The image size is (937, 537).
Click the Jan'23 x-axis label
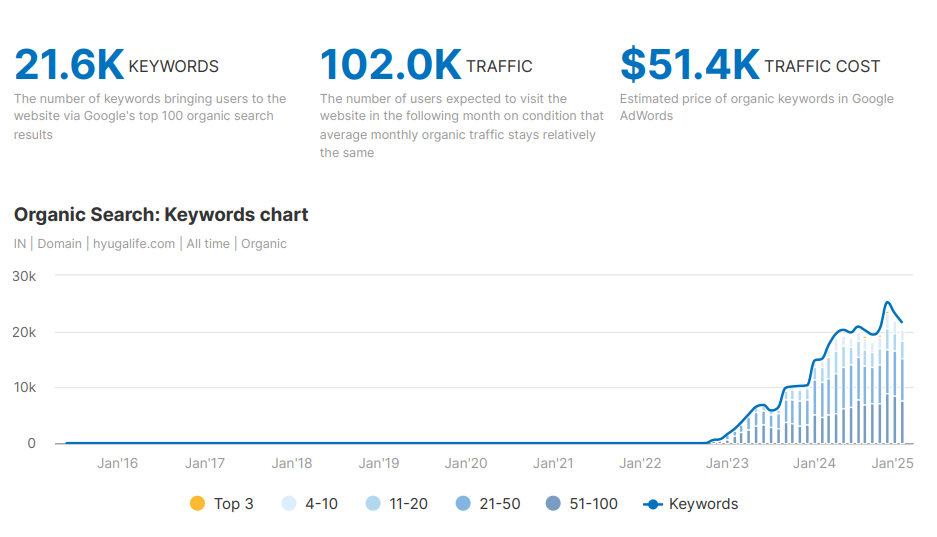(727, 463)
